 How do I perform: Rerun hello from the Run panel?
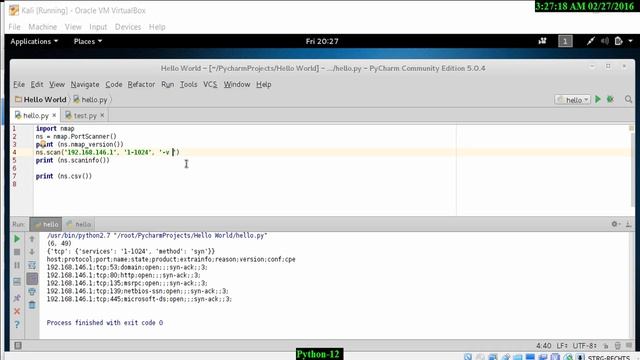click(17, 239)
